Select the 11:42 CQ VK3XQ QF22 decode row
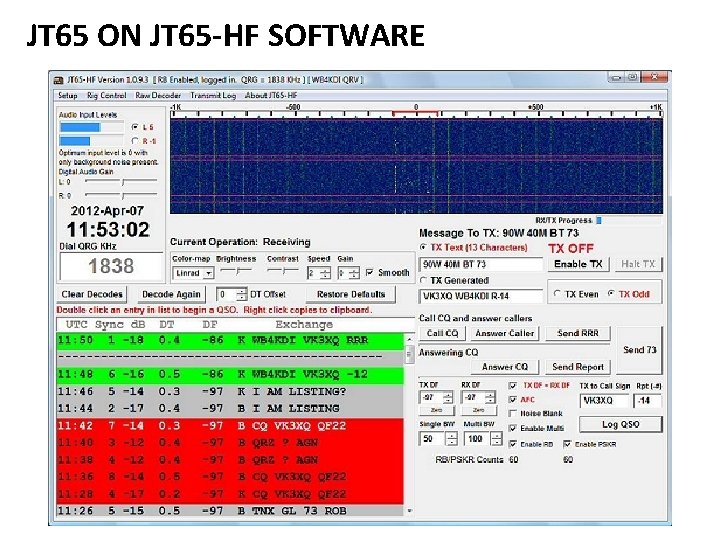Image resolution: width=720 pixels, height=540 pixels. click(x=232, y=425)
